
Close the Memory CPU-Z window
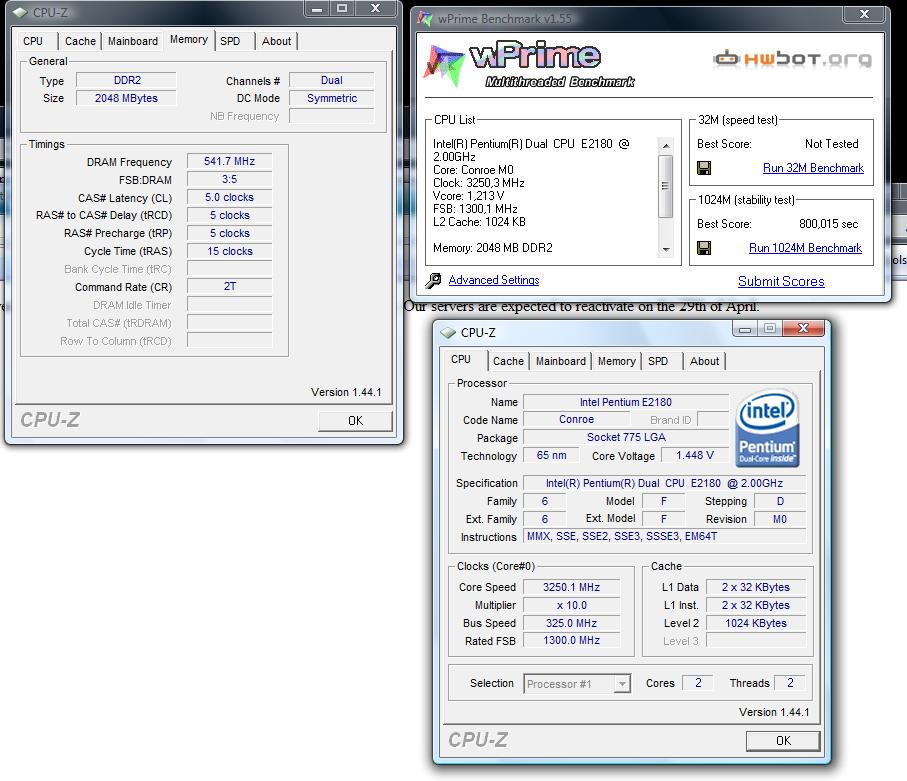(x=375, y=8)
